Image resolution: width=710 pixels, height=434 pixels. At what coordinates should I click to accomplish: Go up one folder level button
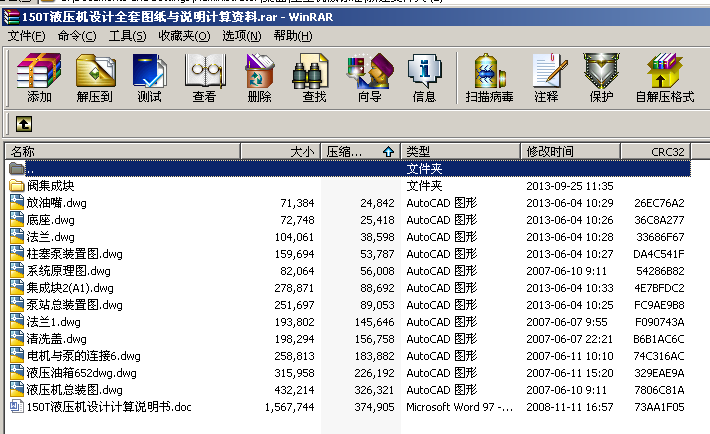[x=22, y=124]
